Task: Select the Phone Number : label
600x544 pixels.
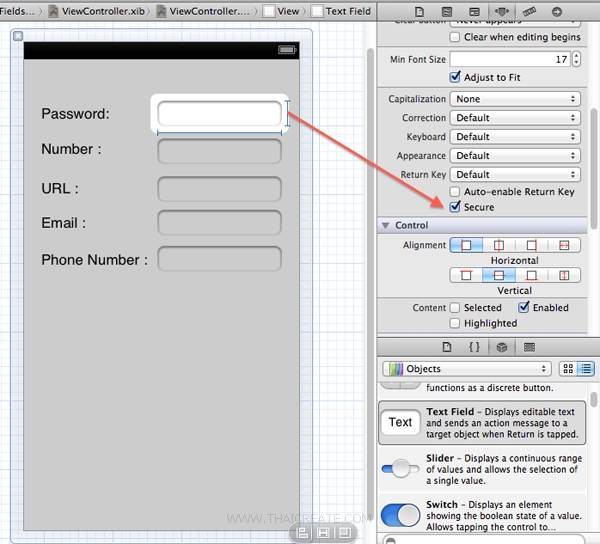Action: pos(95,260)
